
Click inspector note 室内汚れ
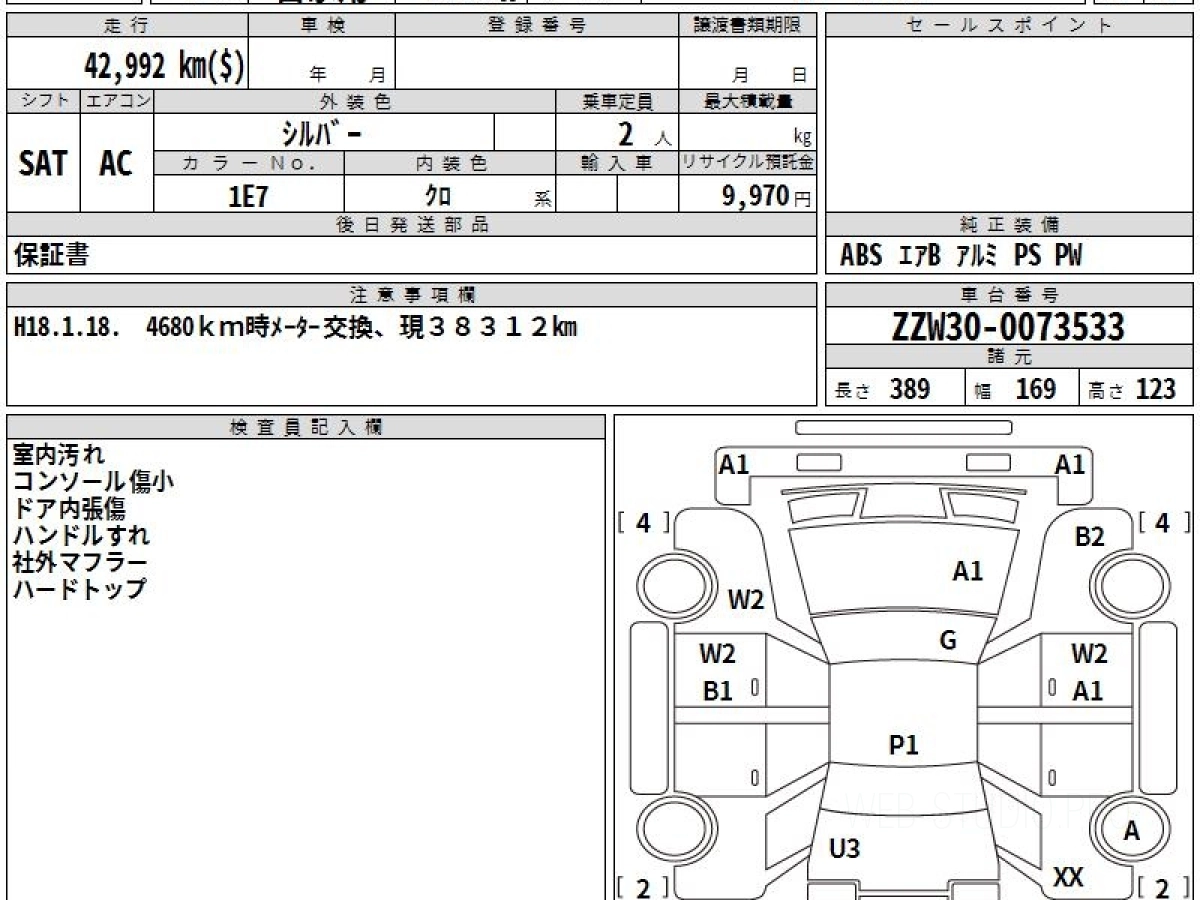coord(58,454)
